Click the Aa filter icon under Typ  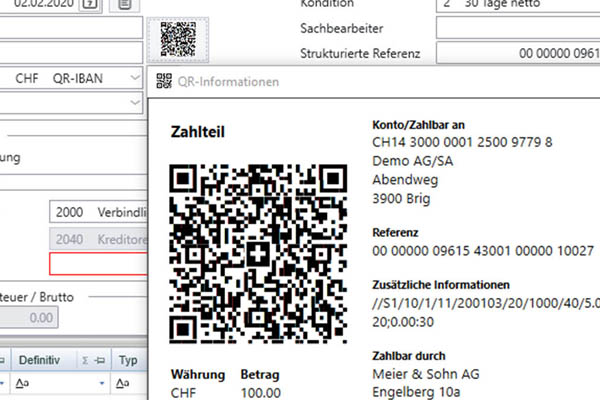coord(122,383)
